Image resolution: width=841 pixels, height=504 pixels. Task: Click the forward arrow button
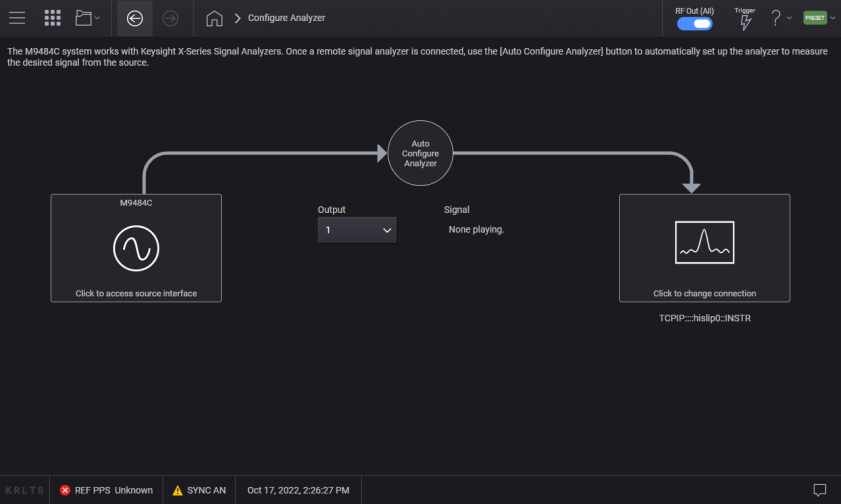click(x=170, y=18)
